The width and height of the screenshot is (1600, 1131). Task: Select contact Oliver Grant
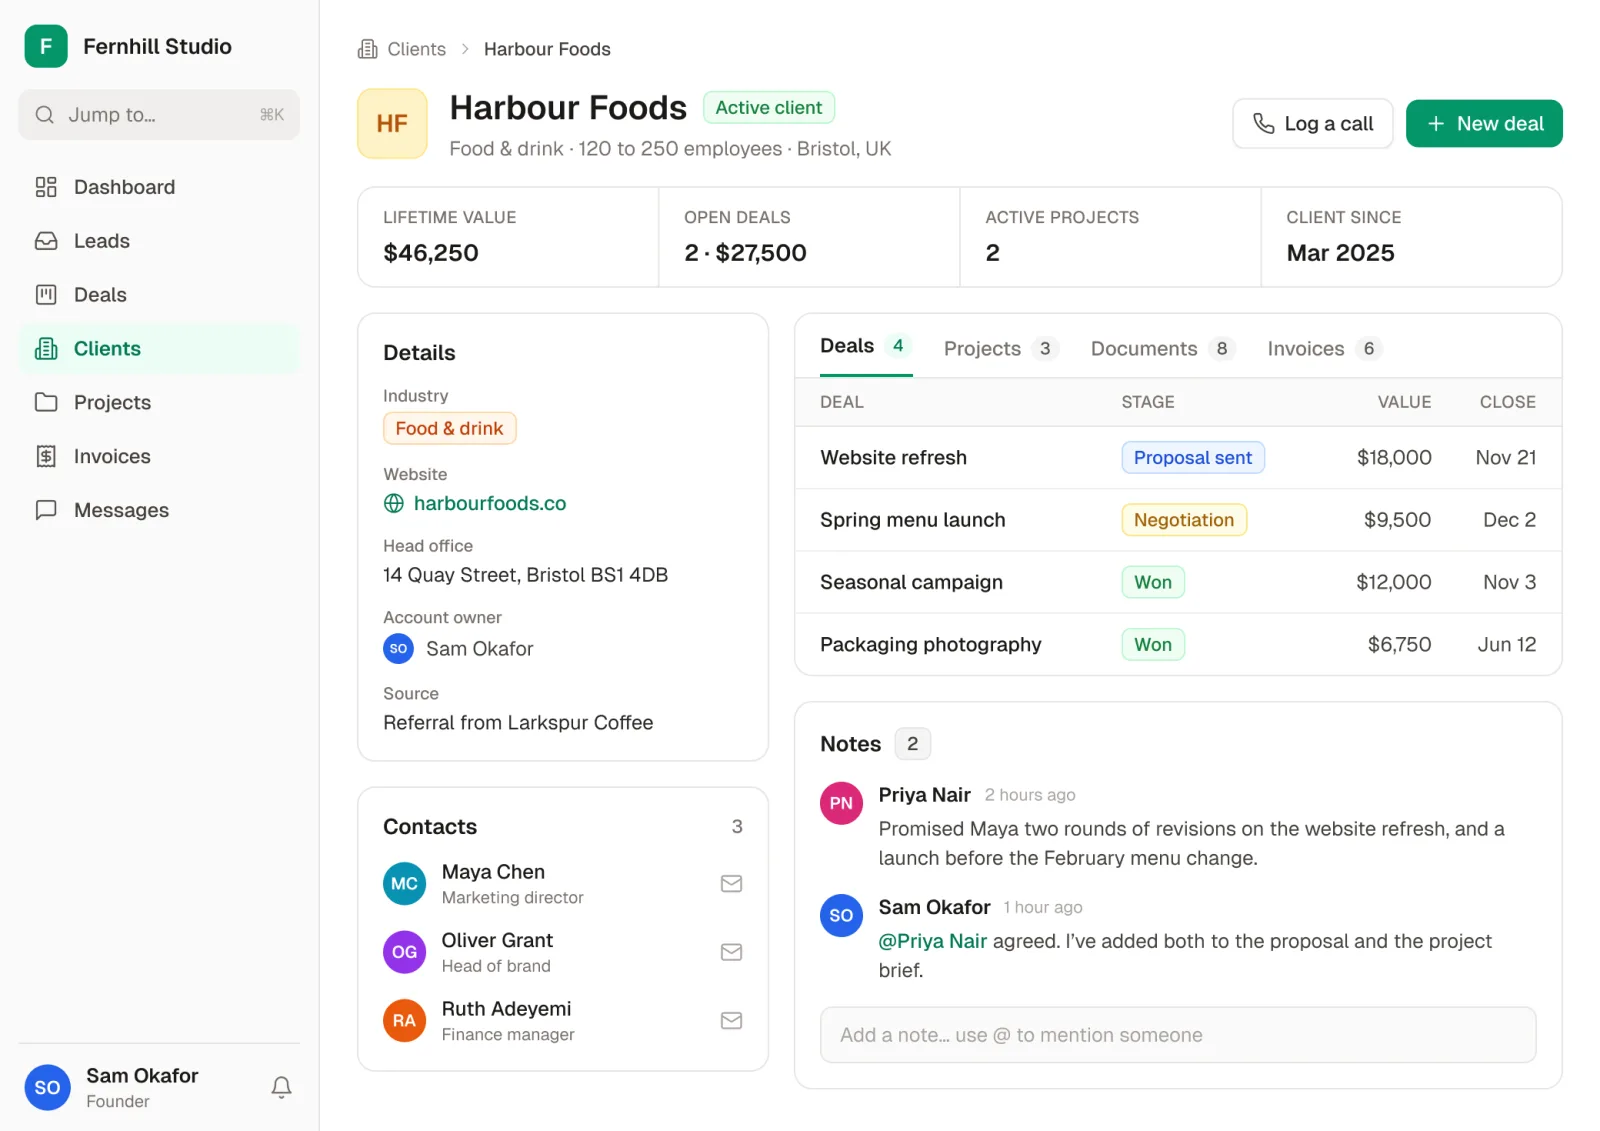click(x=562, y=952)
